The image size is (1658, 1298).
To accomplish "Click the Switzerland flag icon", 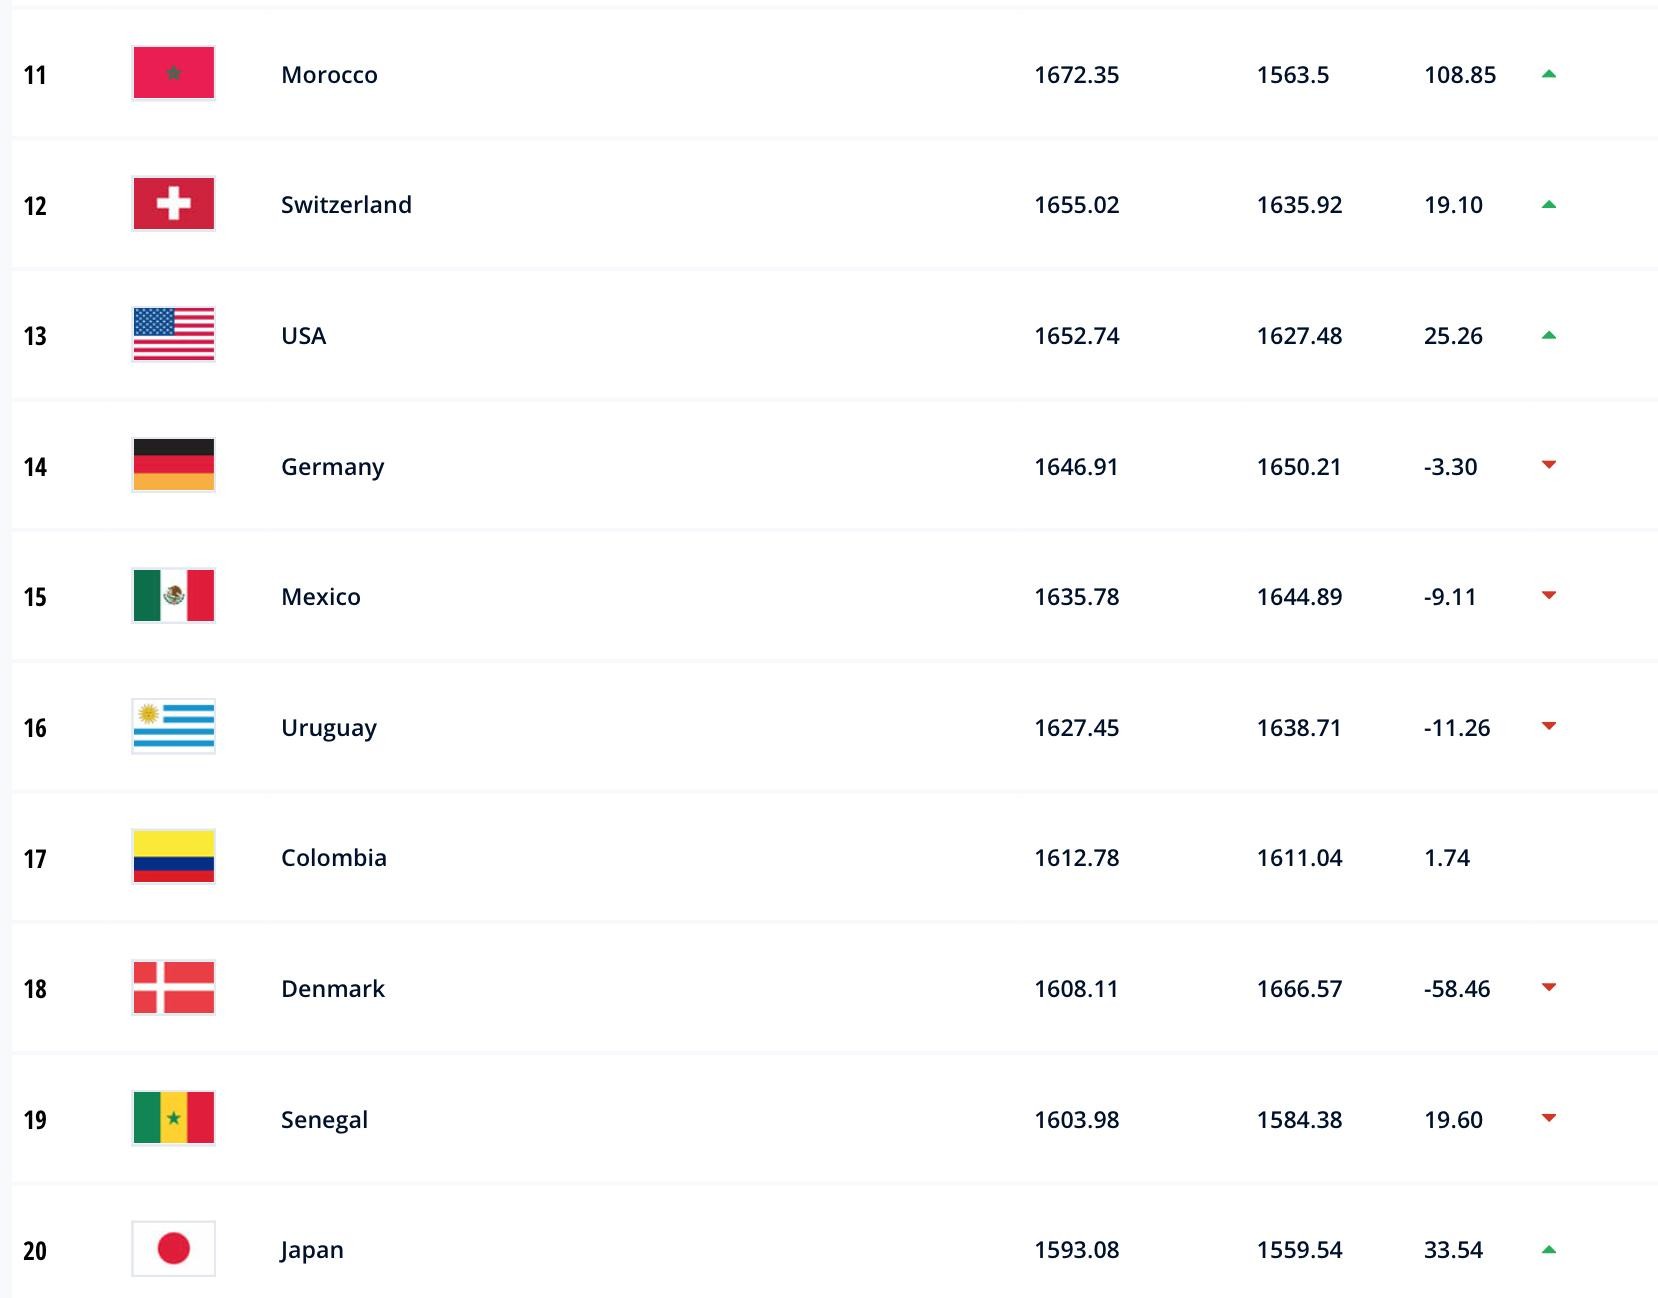I will 173,204.
